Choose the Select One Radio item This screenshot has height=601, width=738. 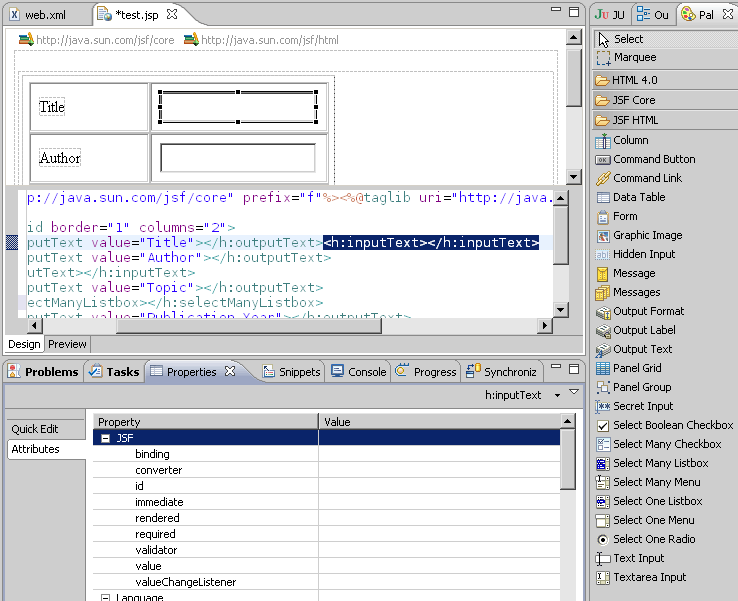(654, 539)
